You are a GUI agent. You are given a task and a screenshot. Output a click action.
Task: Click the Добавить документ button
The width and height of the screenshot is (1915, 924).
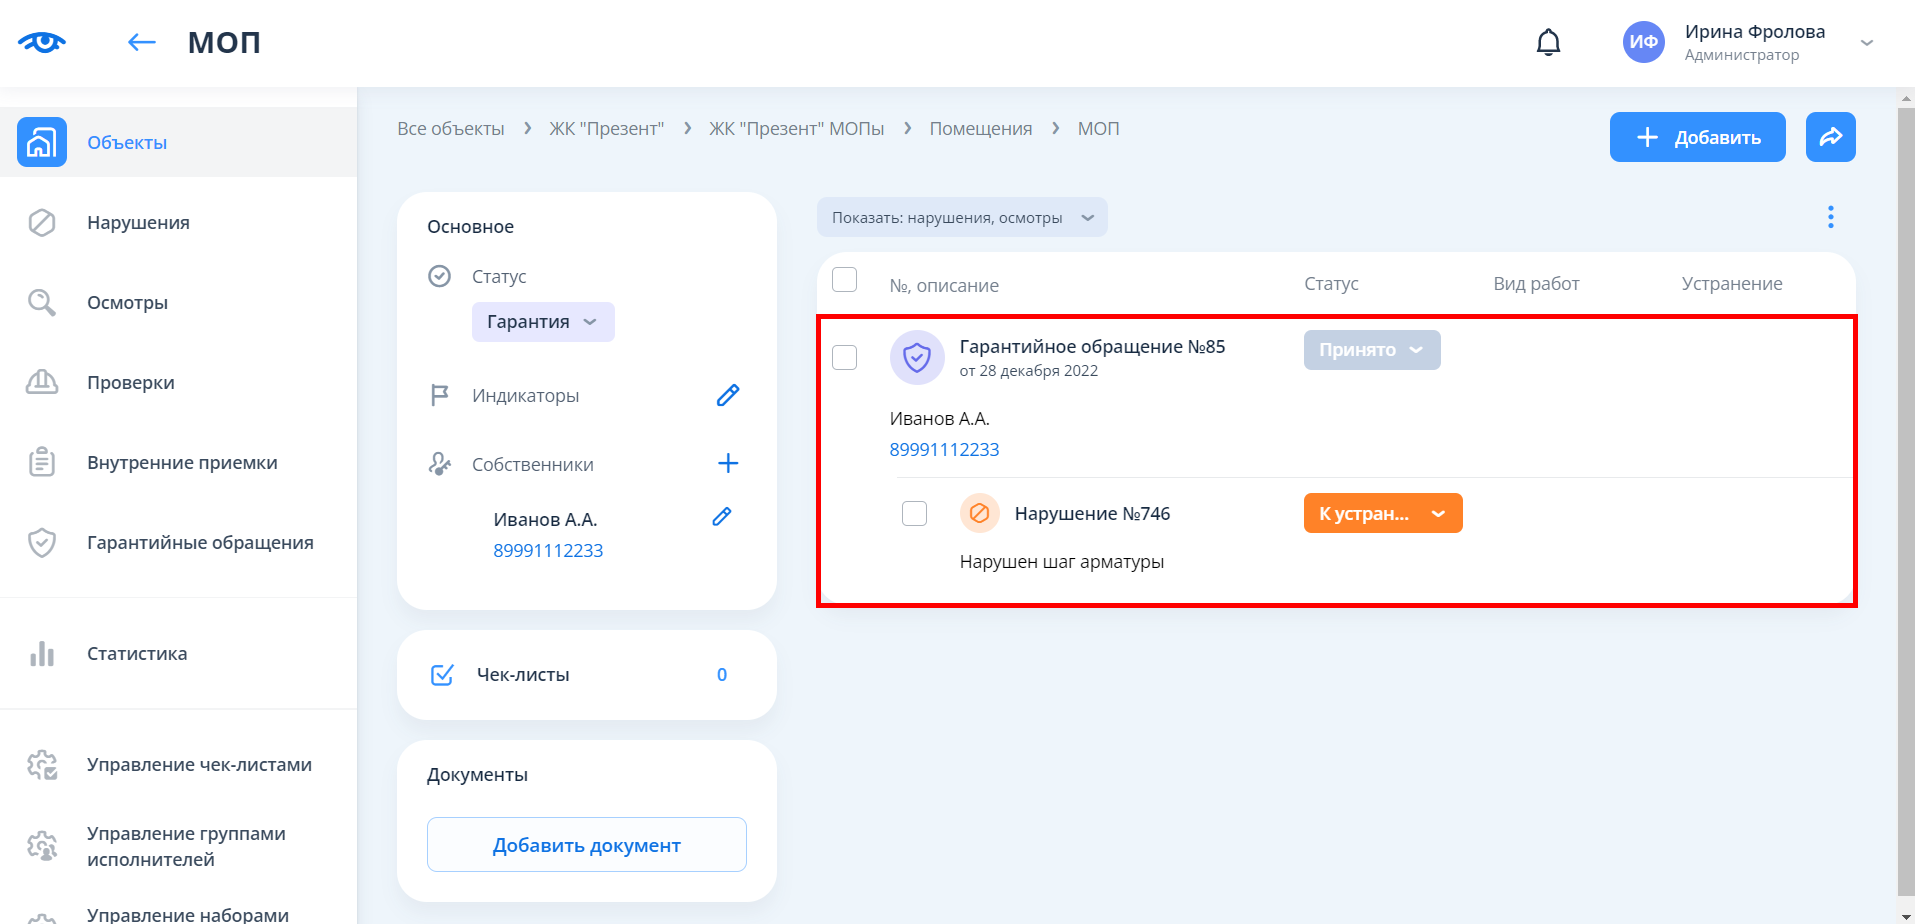pos(586,845)
